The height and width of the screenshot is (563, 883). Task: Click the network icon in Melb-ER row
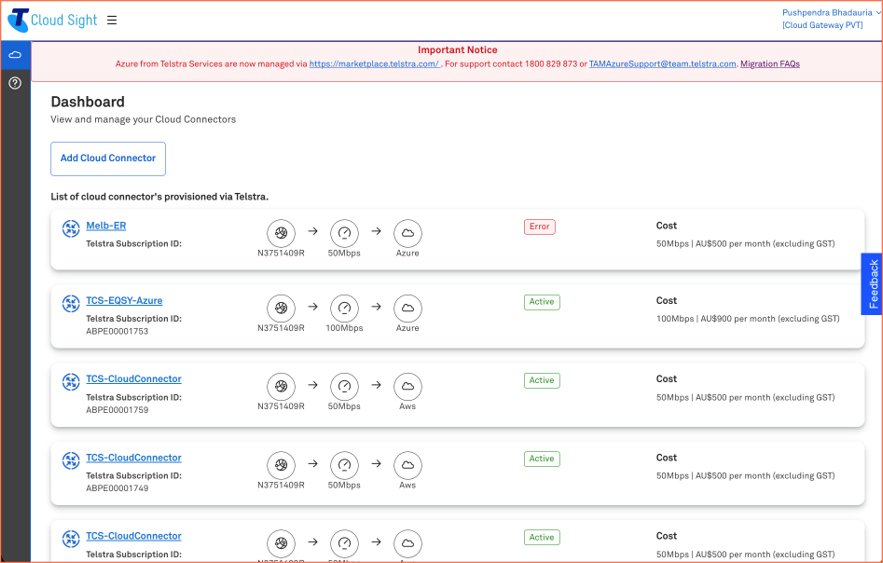281,233
